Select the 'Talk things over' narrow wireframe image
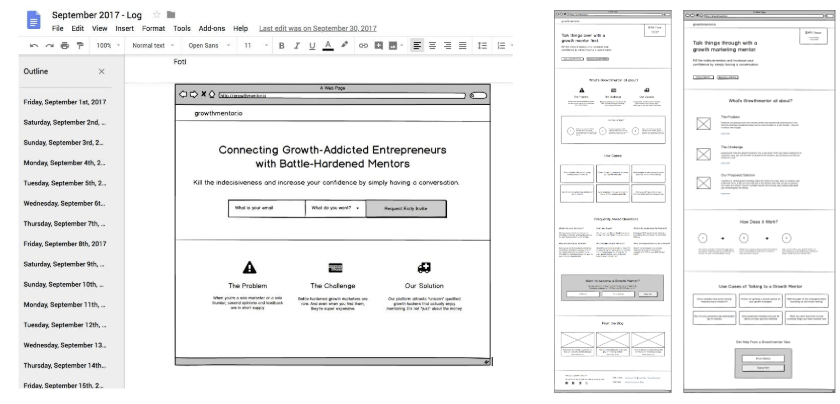Screen dimensions: 840x404 (613, 201)
